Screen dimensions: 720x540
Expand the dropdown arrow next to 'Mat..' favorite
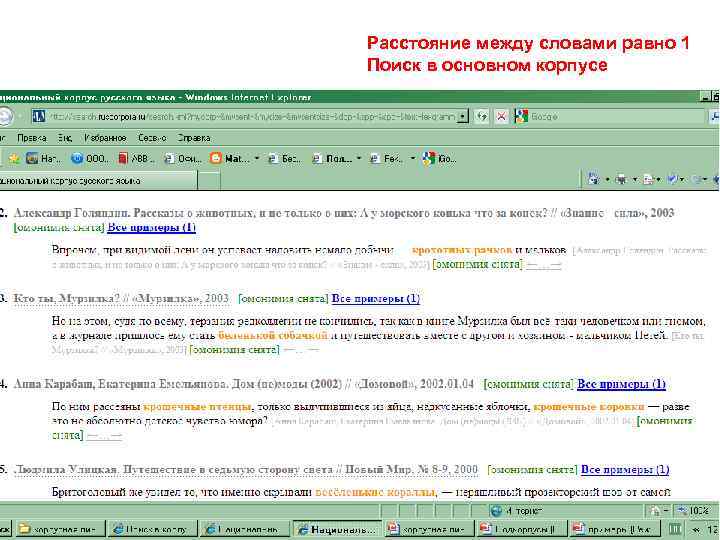pyautogui.click(x=257, y=159)
